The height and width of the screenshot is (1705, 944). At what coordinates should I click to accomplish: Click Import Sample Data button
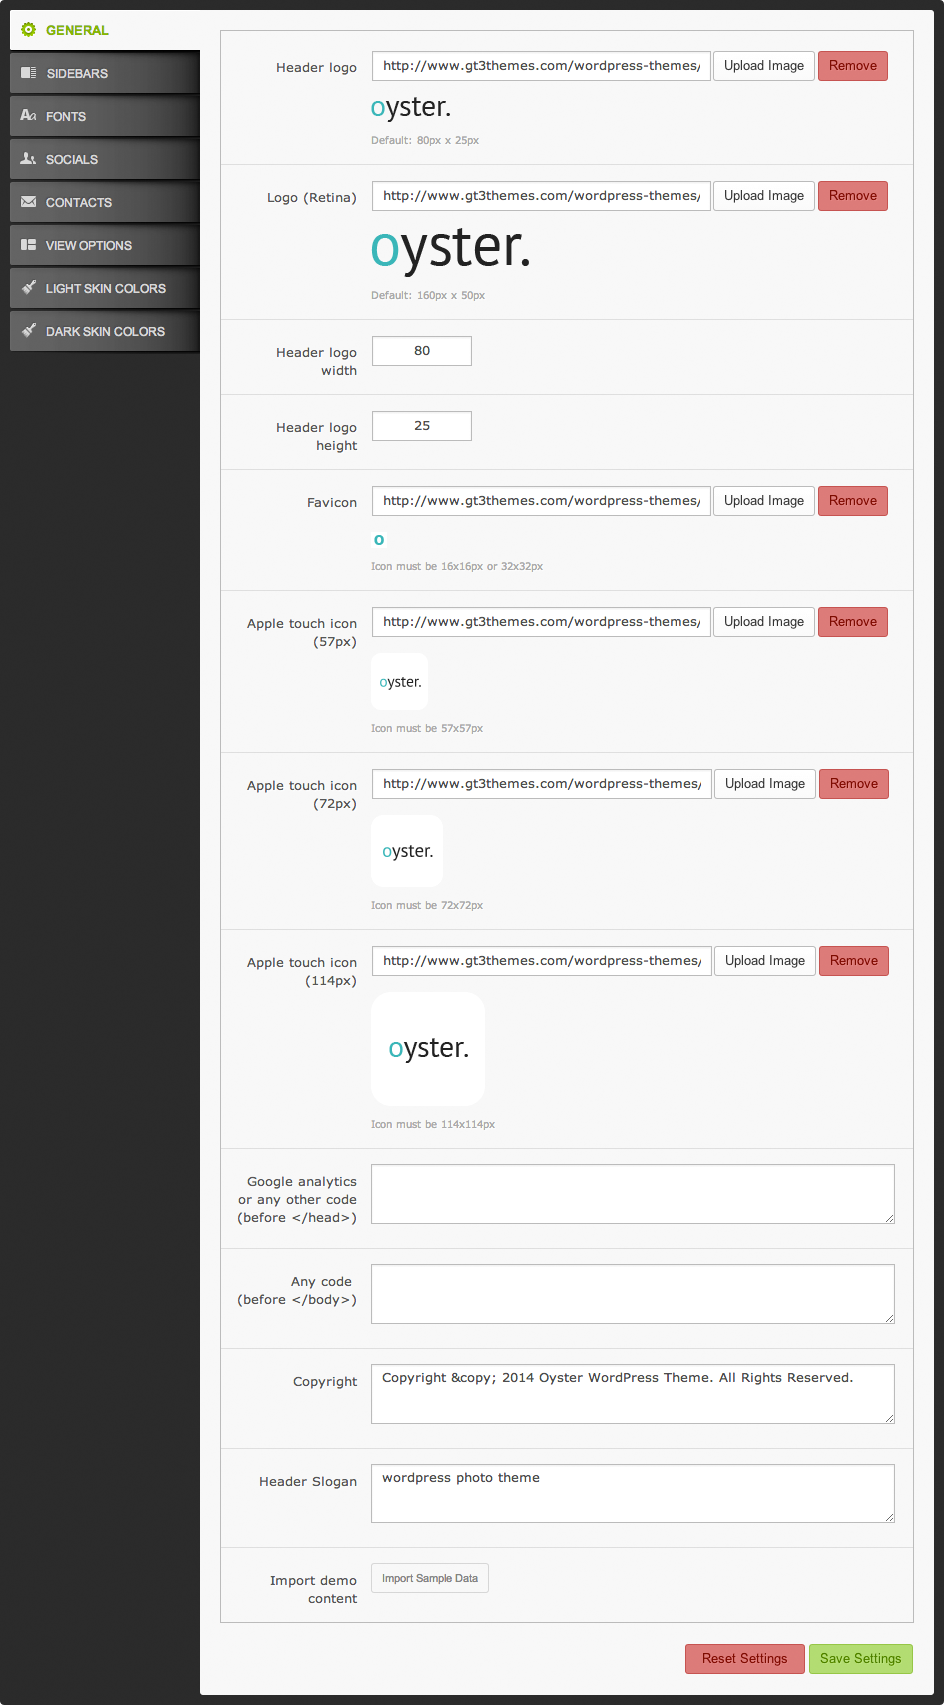coord(429,1578)
